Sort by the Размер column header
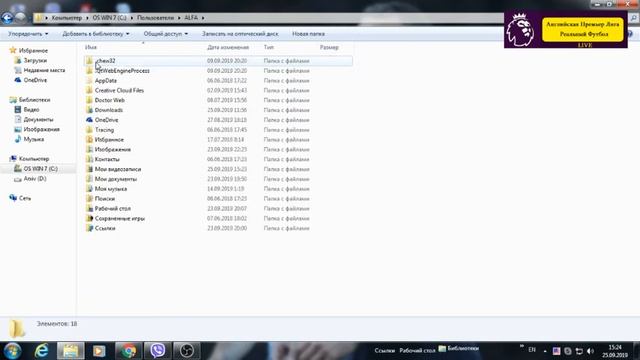640x360 pixels. pyautogui.click(x=329, y=47)
